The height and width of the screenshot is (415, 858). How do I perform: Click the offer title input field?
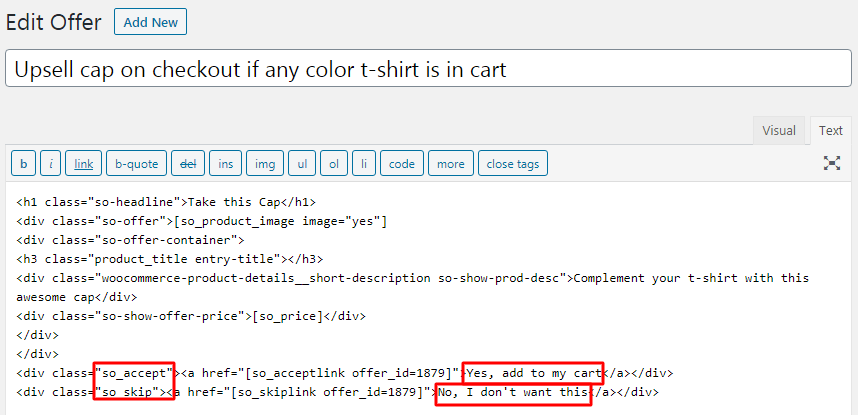pyautogui.click(x=428, y=68)
